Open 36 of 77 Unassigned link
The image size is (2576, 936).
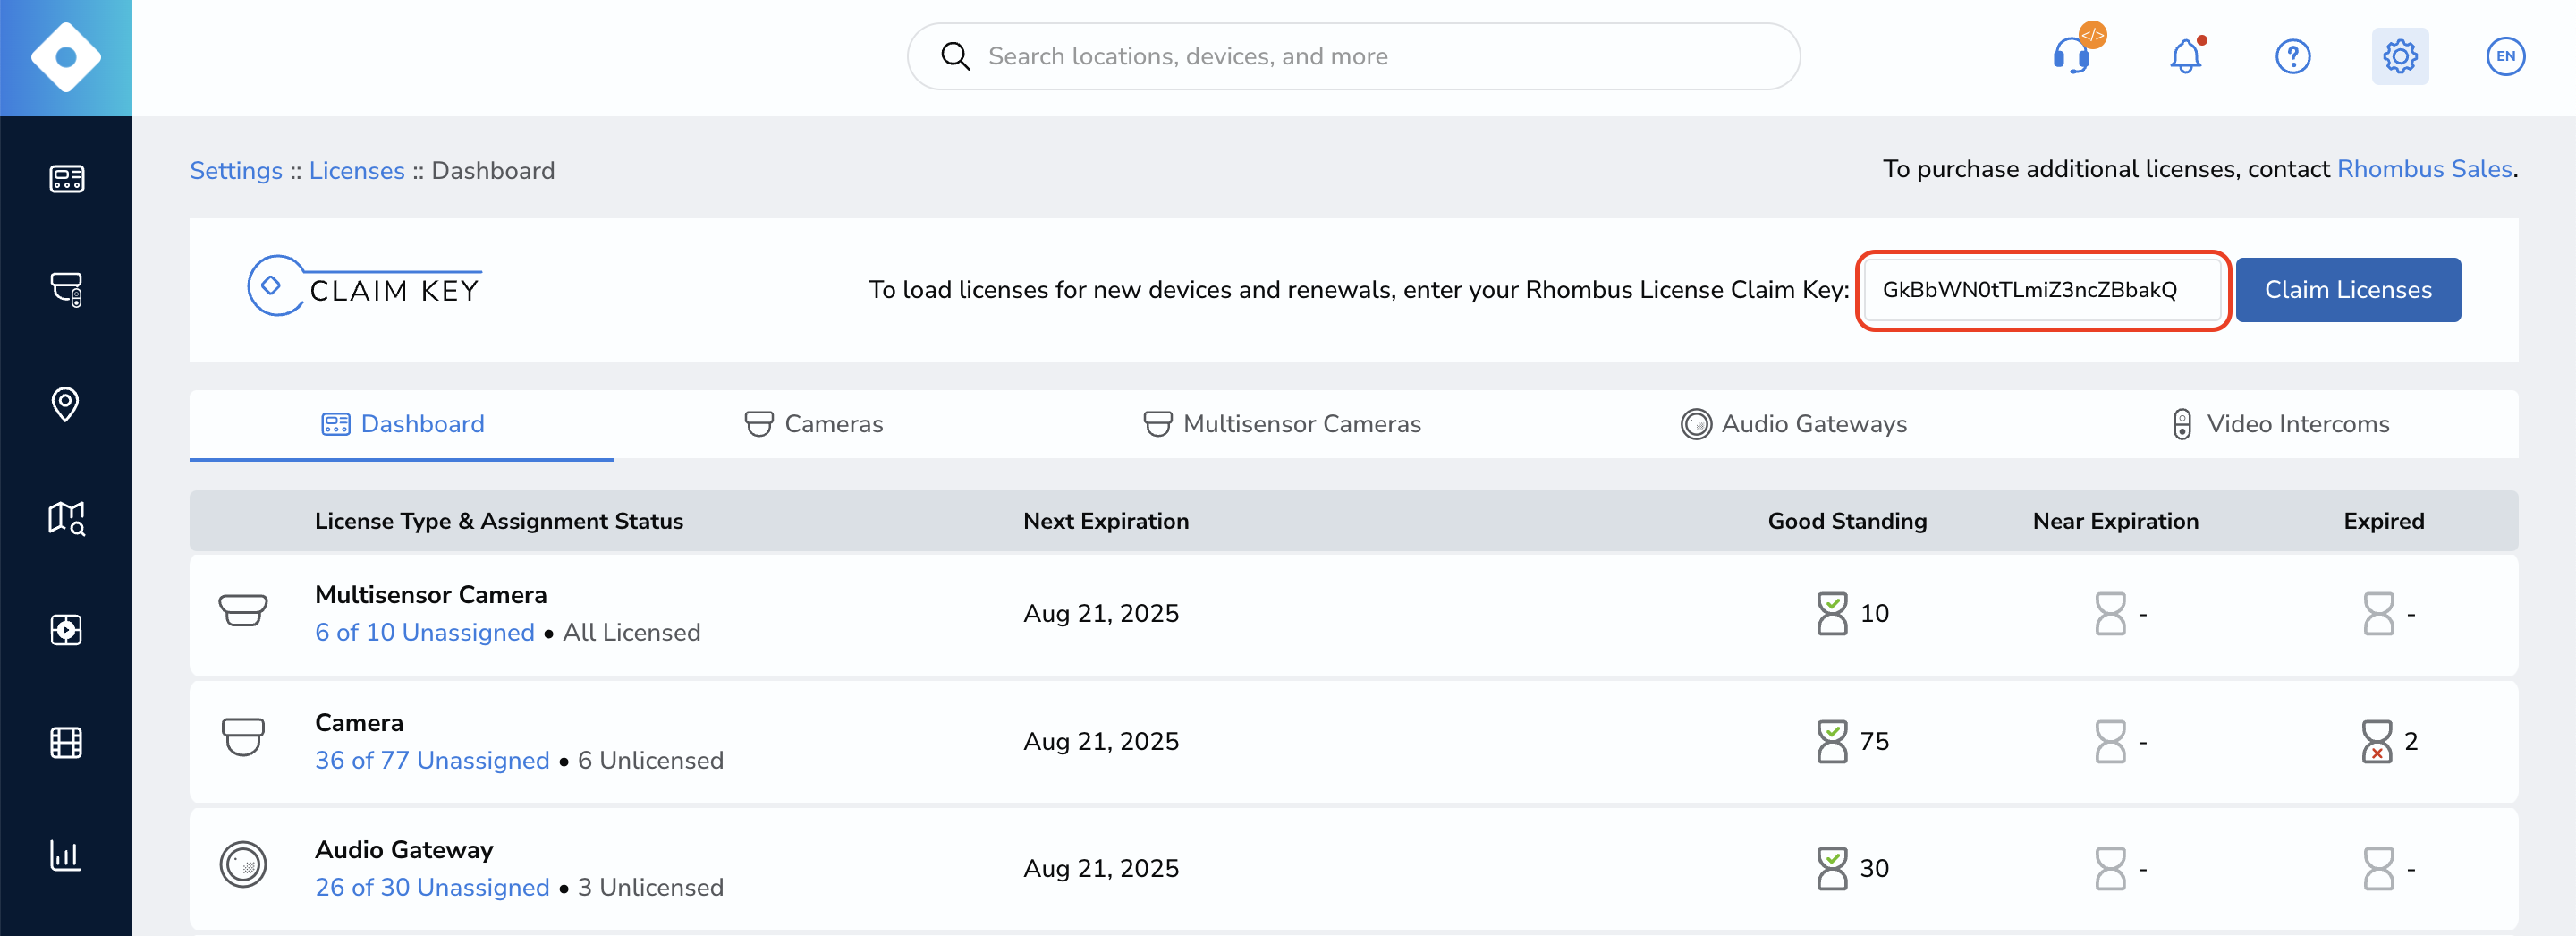tap(432, 761)
